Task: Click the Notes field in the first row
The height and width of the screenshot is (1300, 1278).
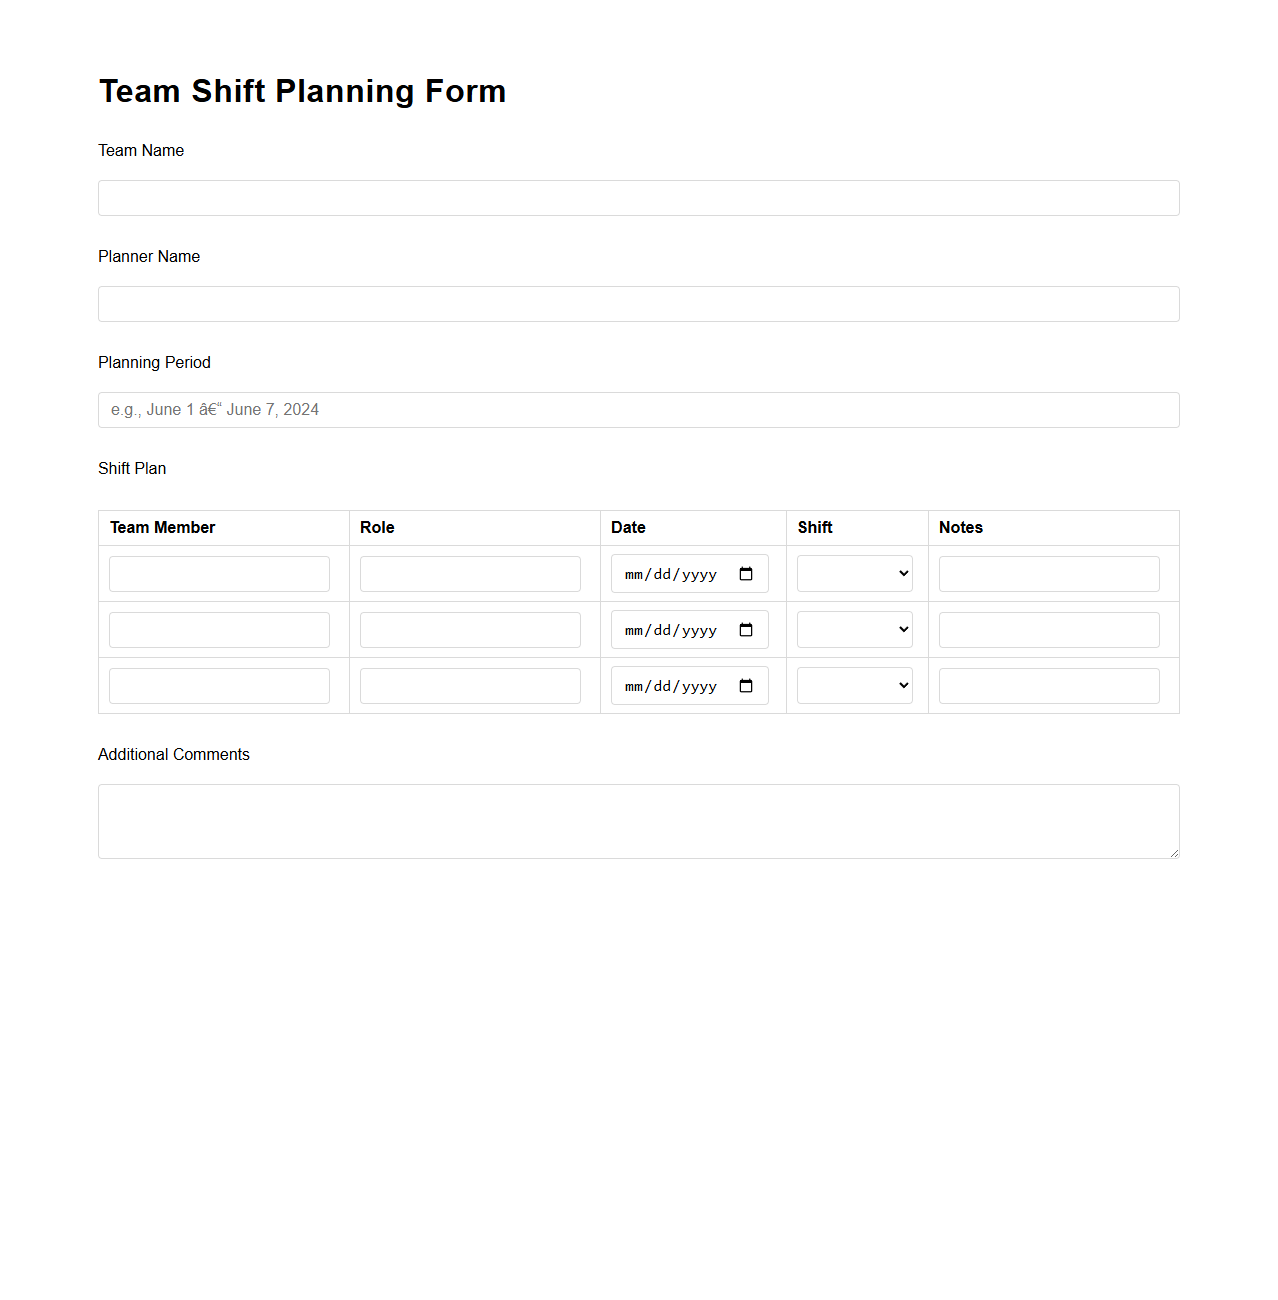Action: pyautogui.click(x=1048, y=573)
